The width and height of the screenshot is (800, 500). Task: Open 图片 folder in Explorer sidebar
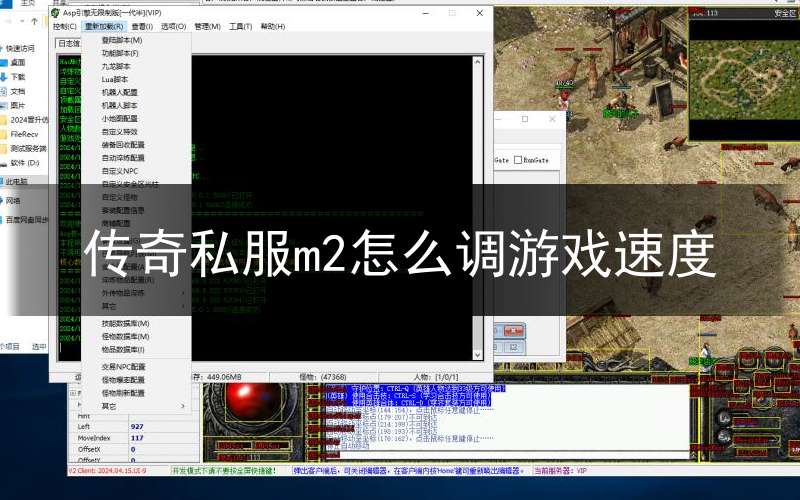tap(18, 106)
